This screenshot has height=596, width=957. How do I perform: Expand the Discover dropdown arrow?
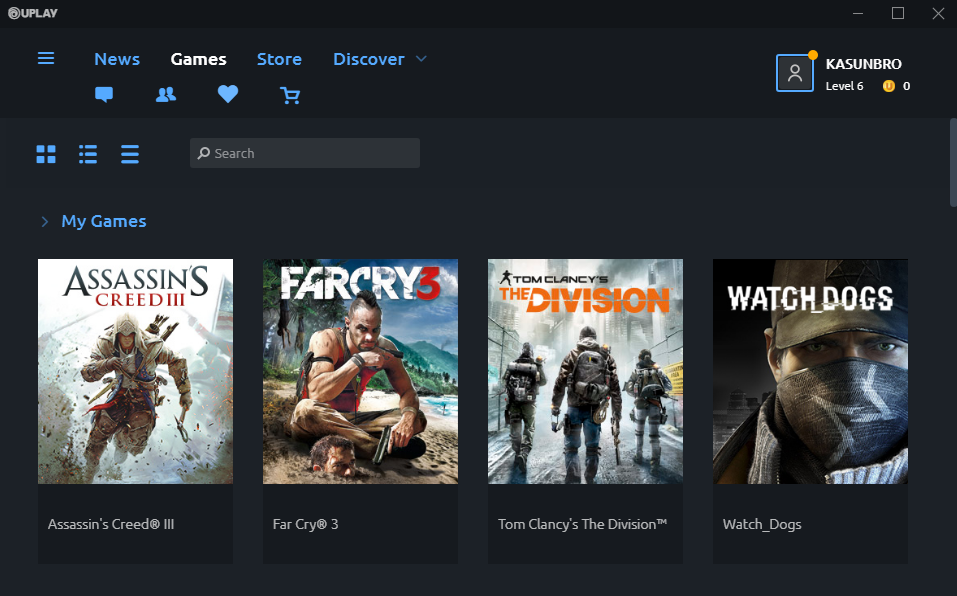421,59
